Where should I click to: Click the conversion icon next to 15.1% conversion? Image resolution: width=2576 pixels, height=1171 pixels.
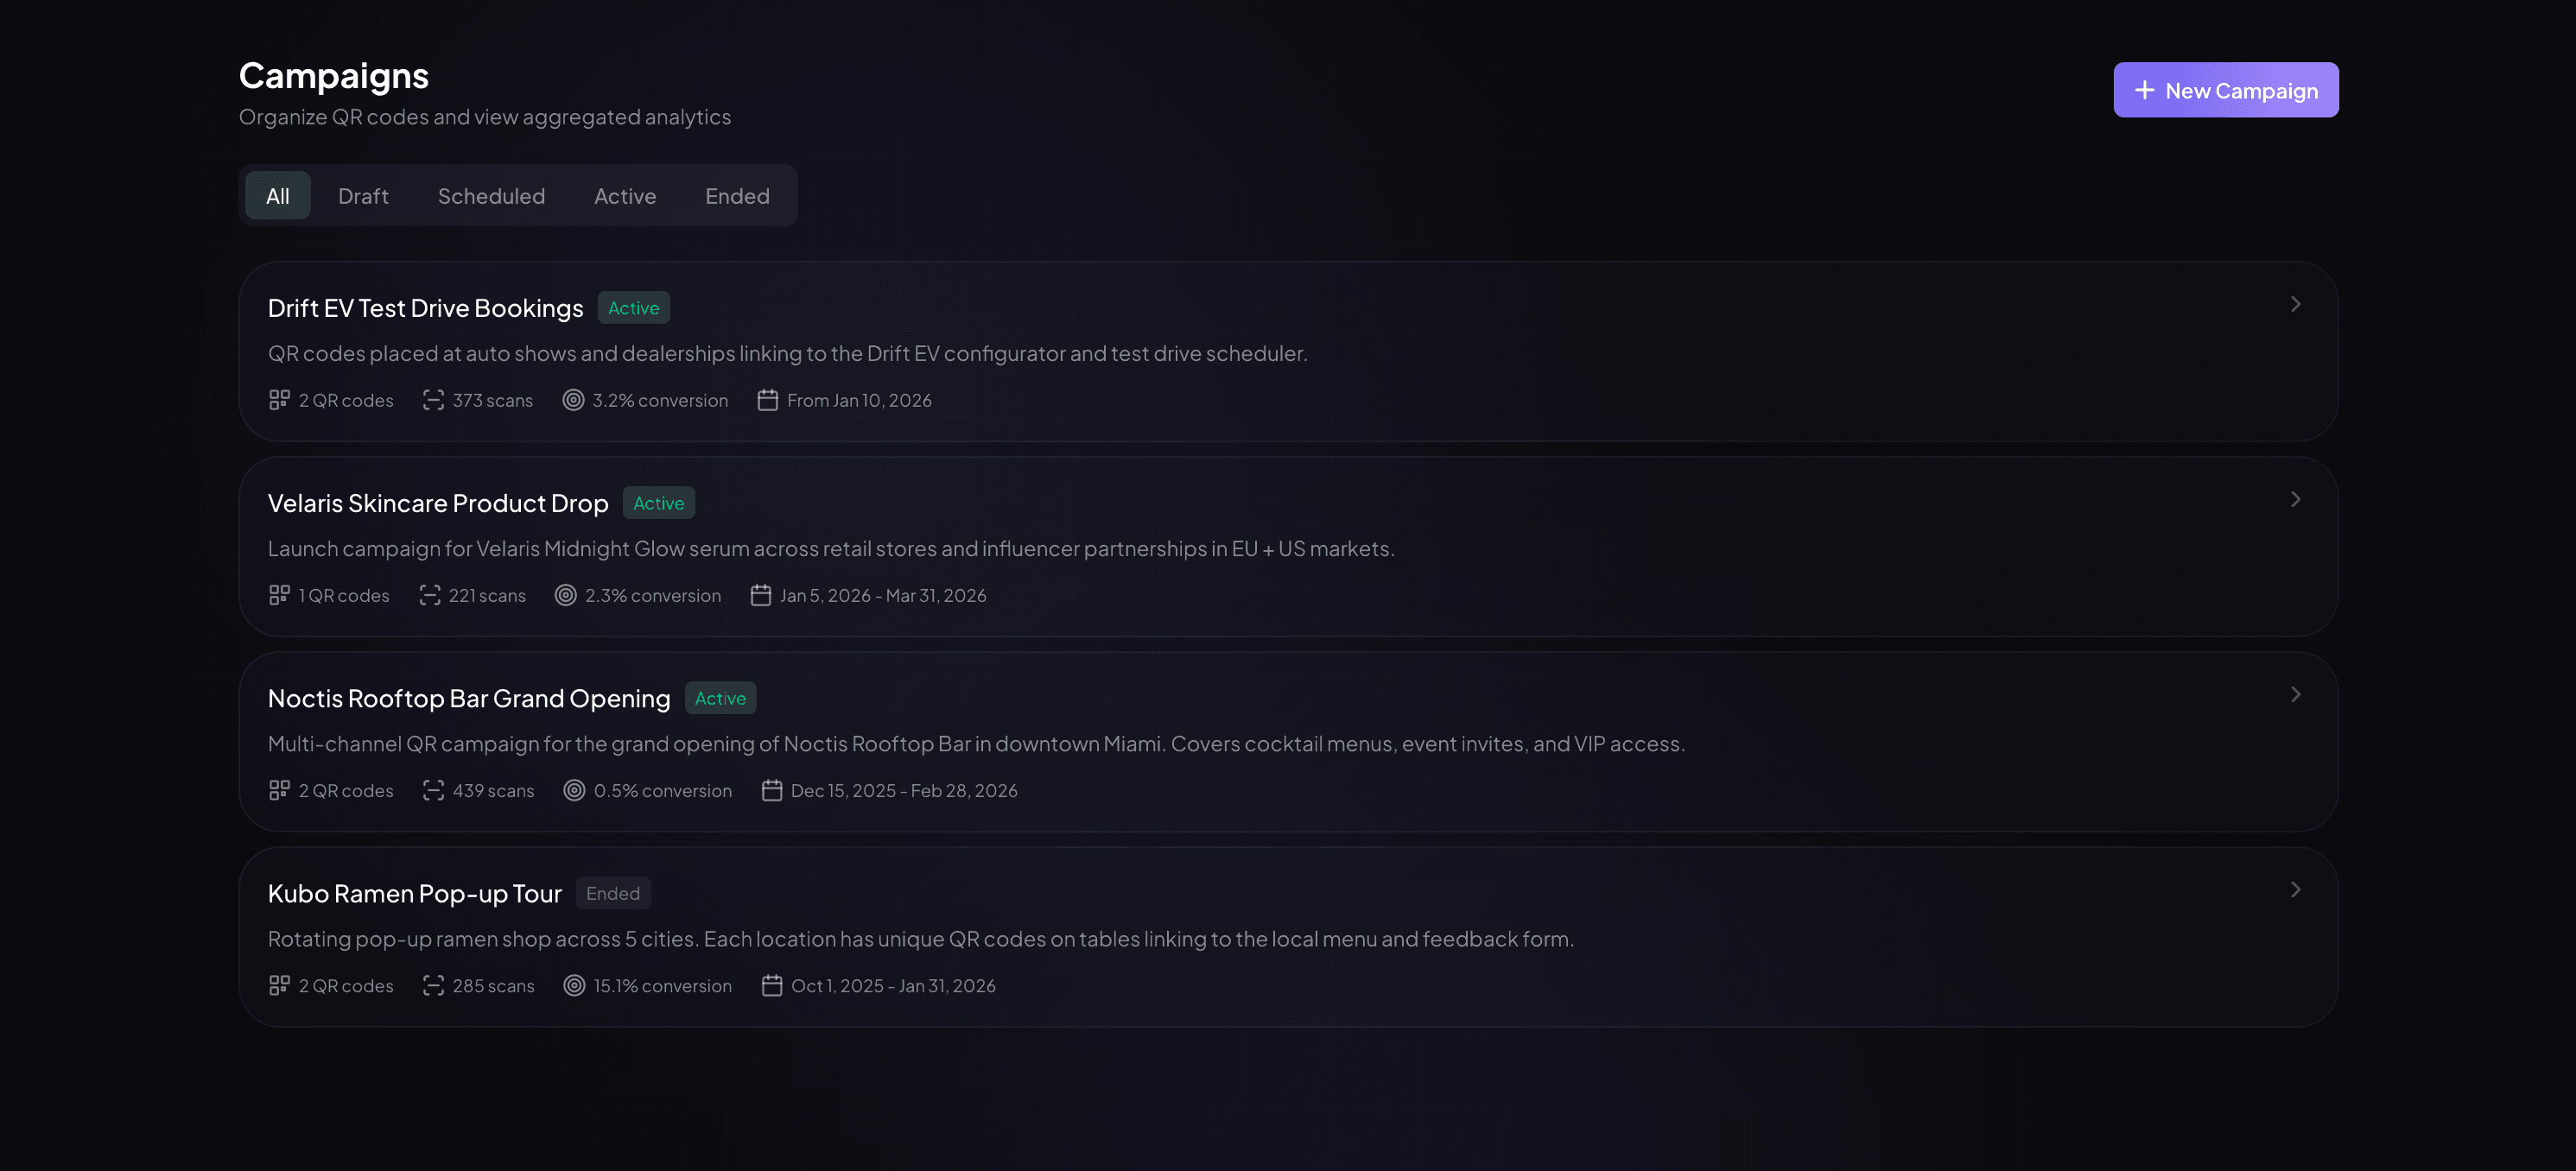(x=573, y=985)
